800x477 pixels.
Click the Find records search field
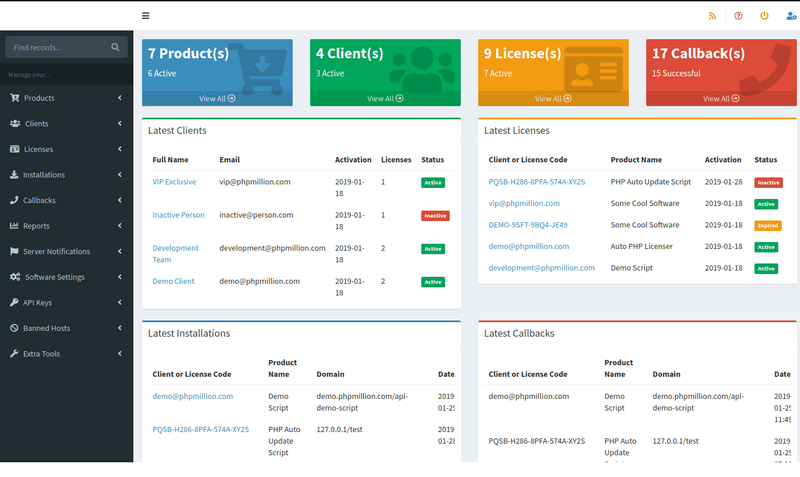click(59, 47)
